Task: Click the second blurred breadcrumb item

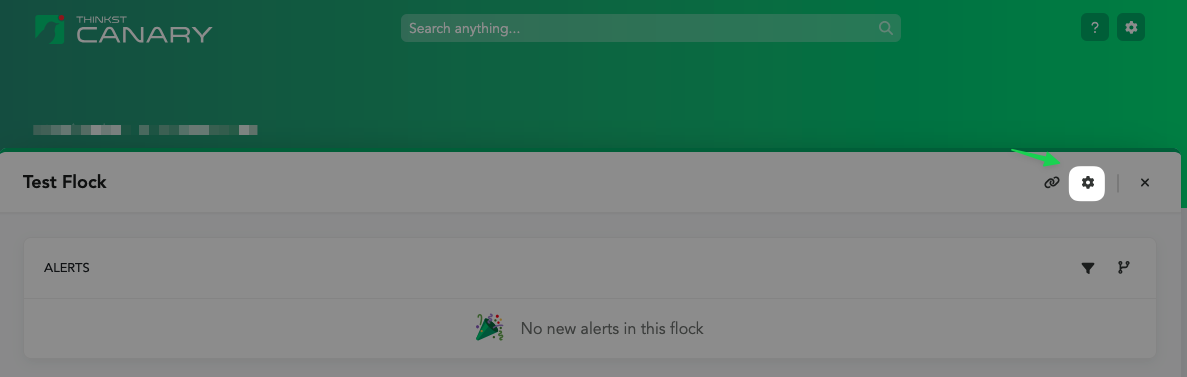Action: 198,130
